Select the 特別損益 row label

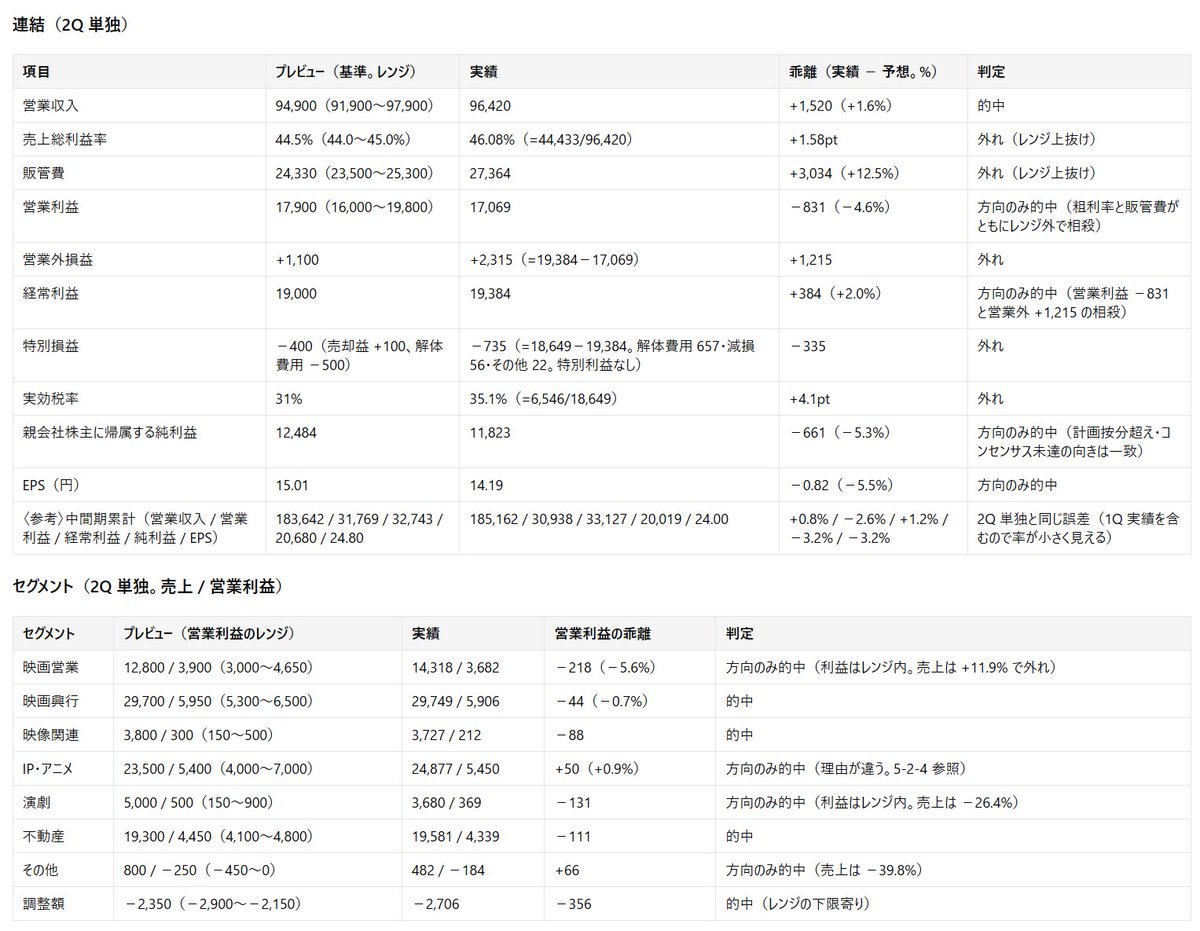tap(49, 346)
